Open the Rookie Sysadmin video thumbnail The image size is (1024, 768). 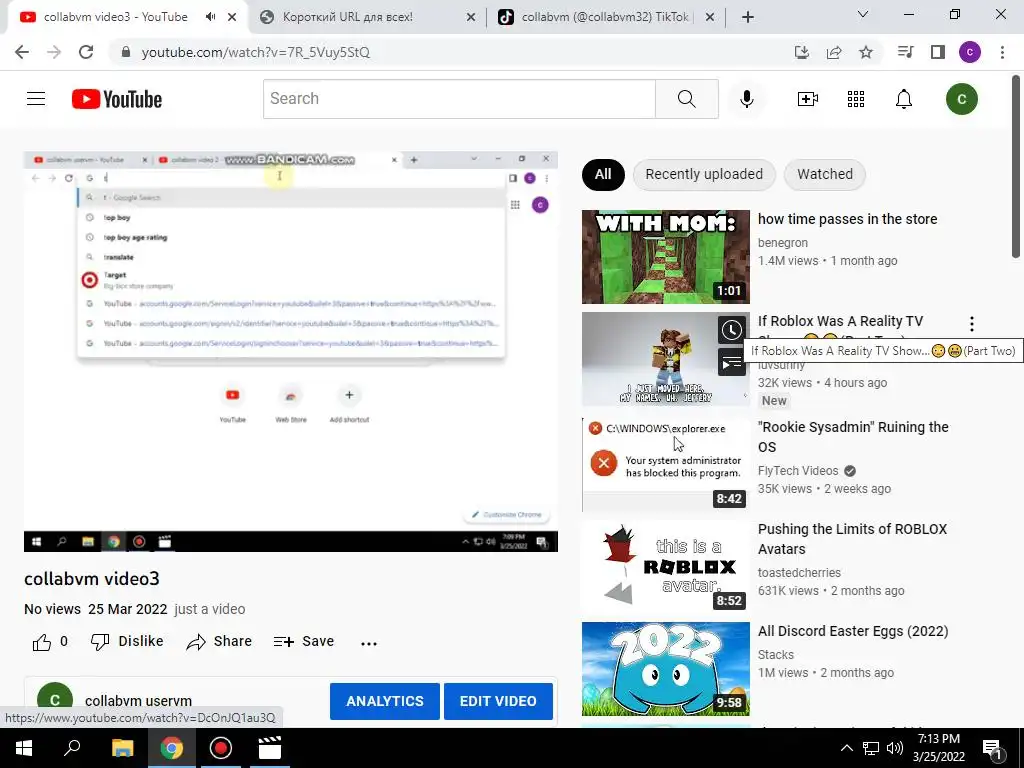pos(665,464)
